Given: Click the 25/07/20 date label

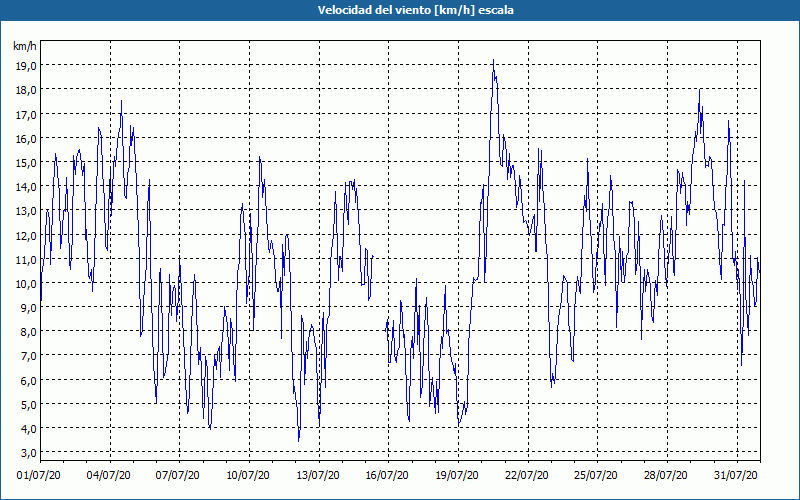Looking at the screenshot, I should 596,476.
